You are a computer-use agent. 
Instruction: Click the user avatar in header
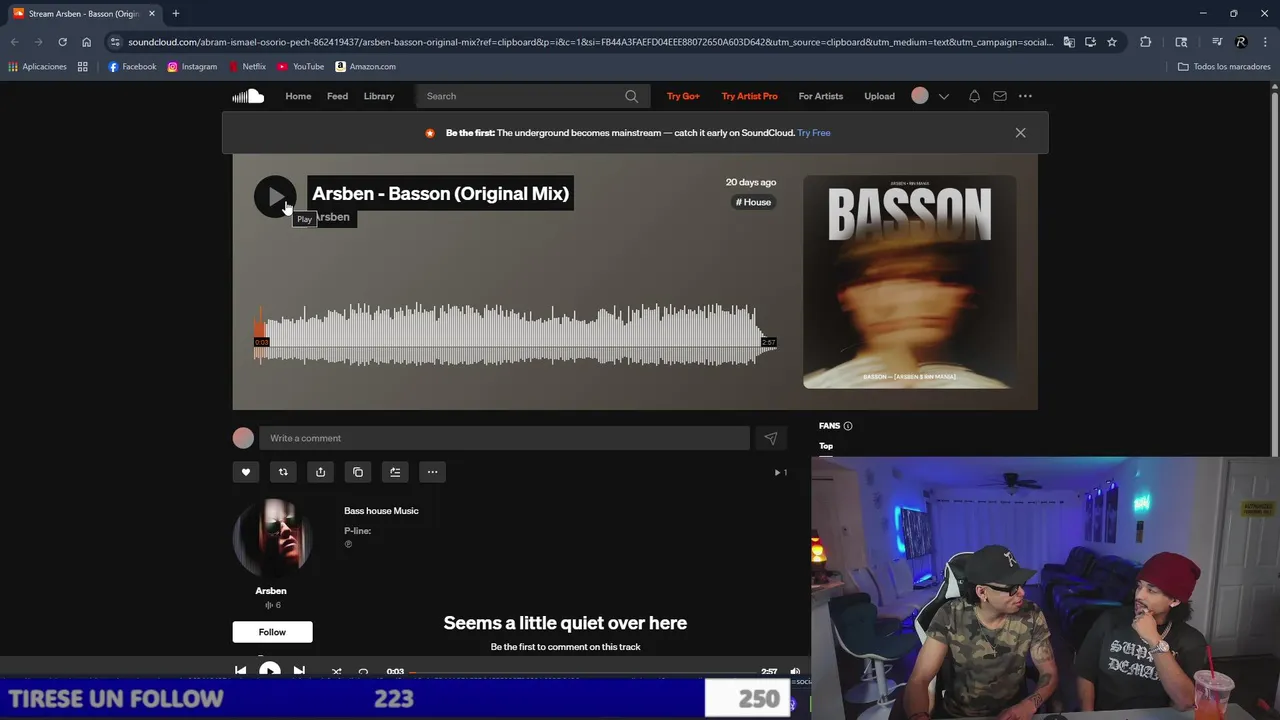click(920, 96)
